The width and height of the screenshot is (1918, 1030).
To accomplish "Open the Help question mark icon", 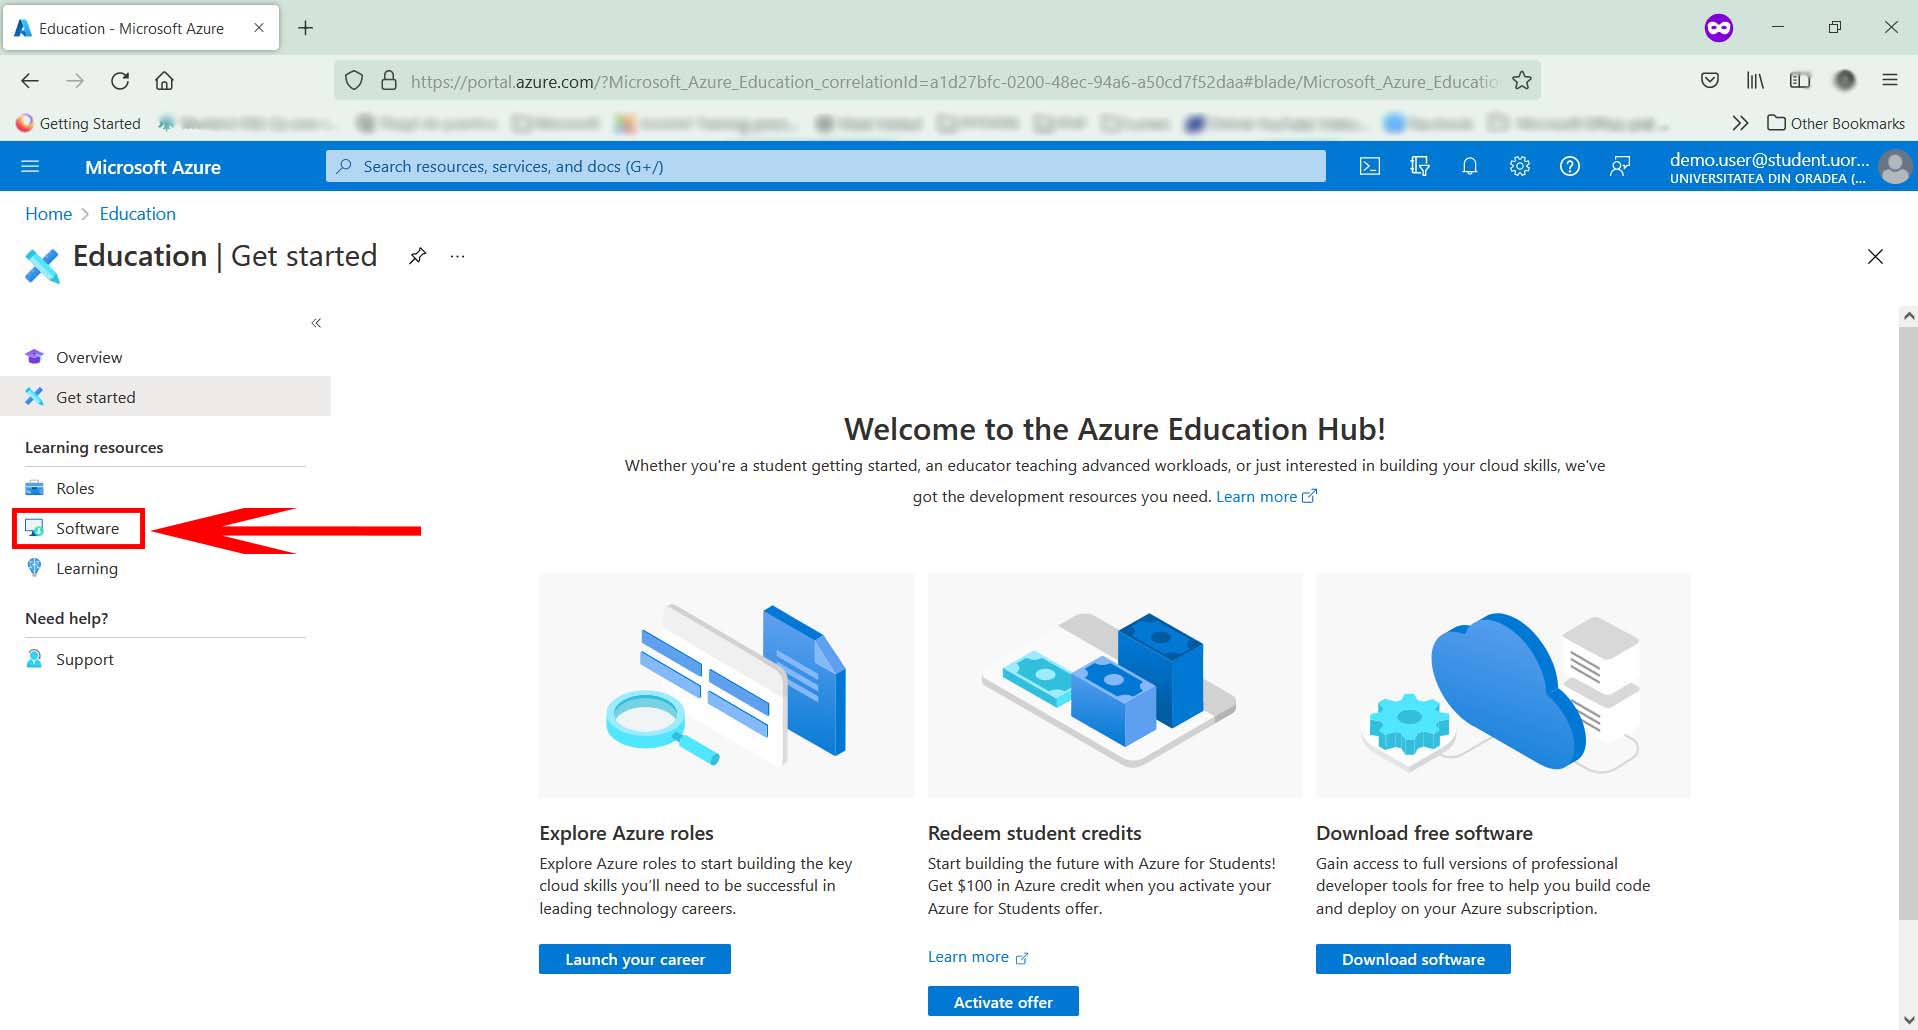I will tap(1570, 166).
